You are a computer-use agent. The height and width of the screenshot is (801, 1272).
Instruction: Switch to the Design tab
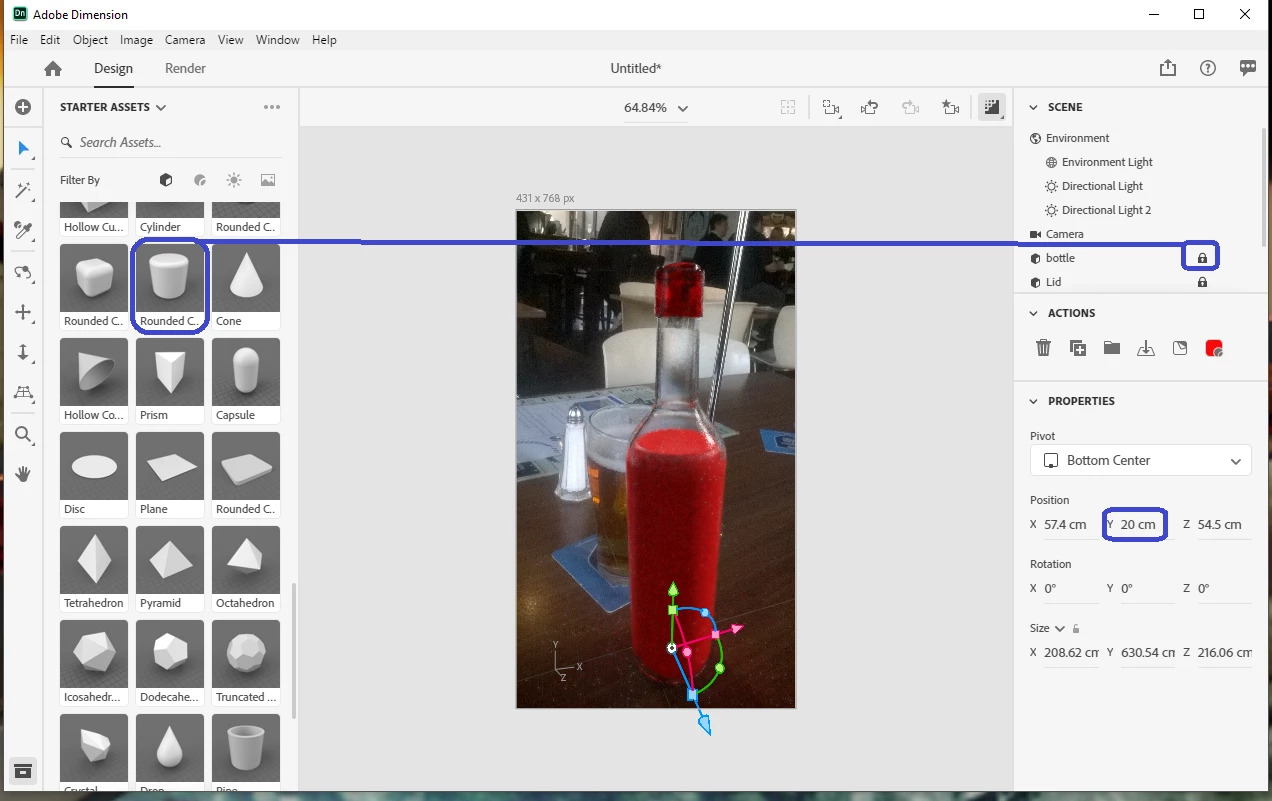(x=113, y=68)
